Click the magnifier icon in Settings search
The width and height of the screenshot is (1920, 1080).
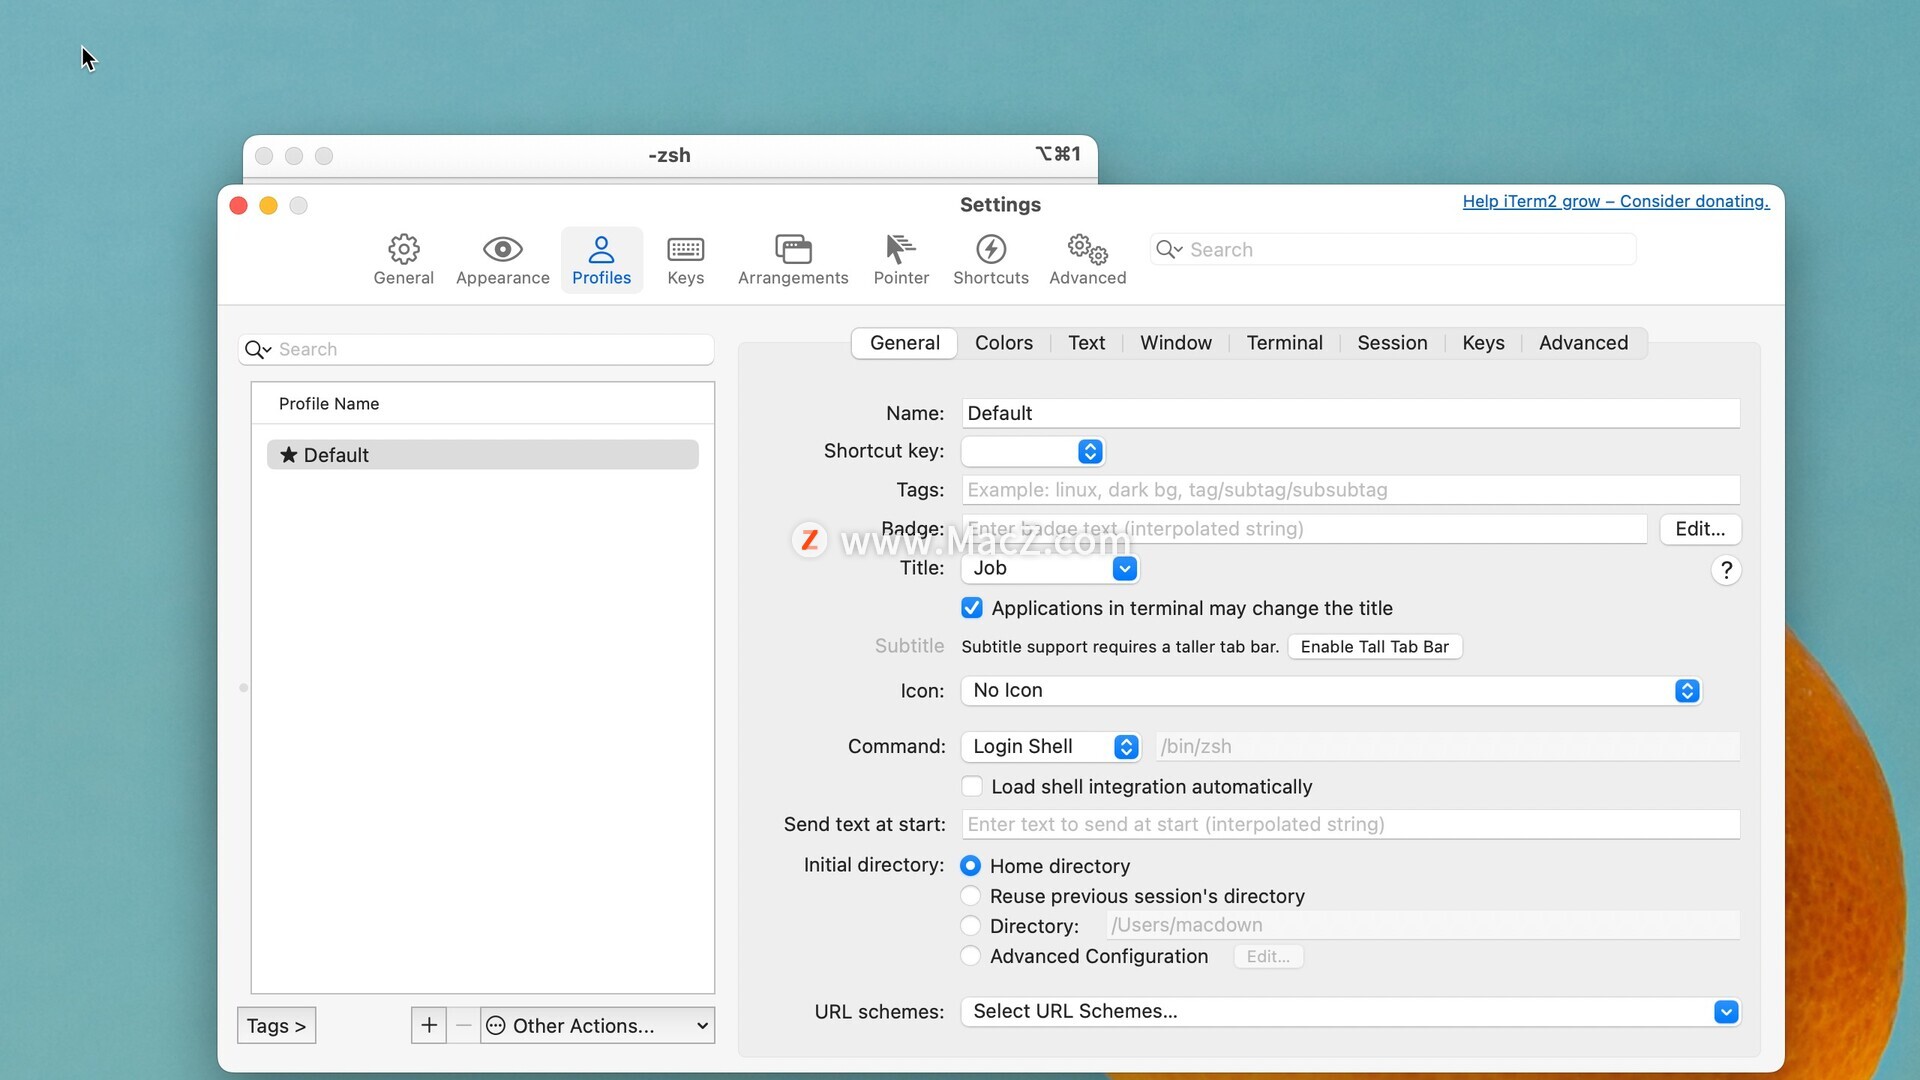click(x=1168, y=249)
